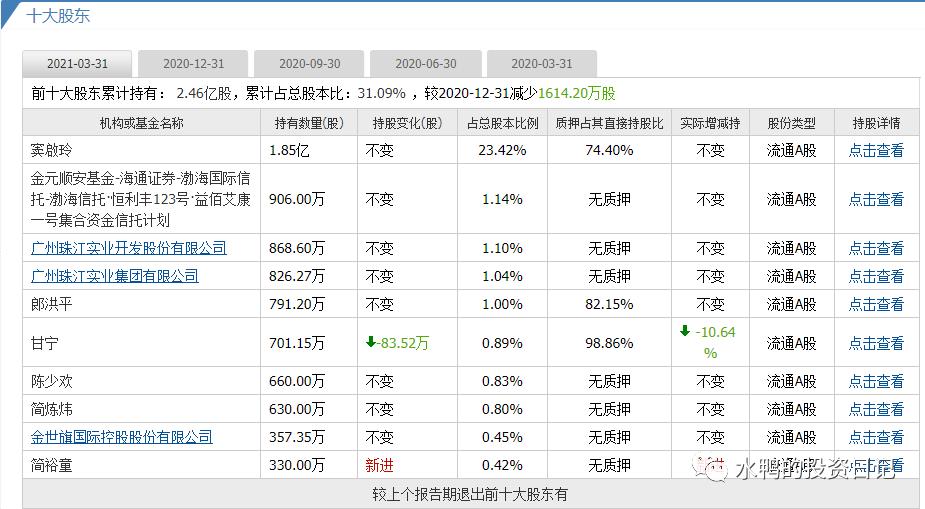Click the 98.86% pledge ratio cell

coord(609,343)
